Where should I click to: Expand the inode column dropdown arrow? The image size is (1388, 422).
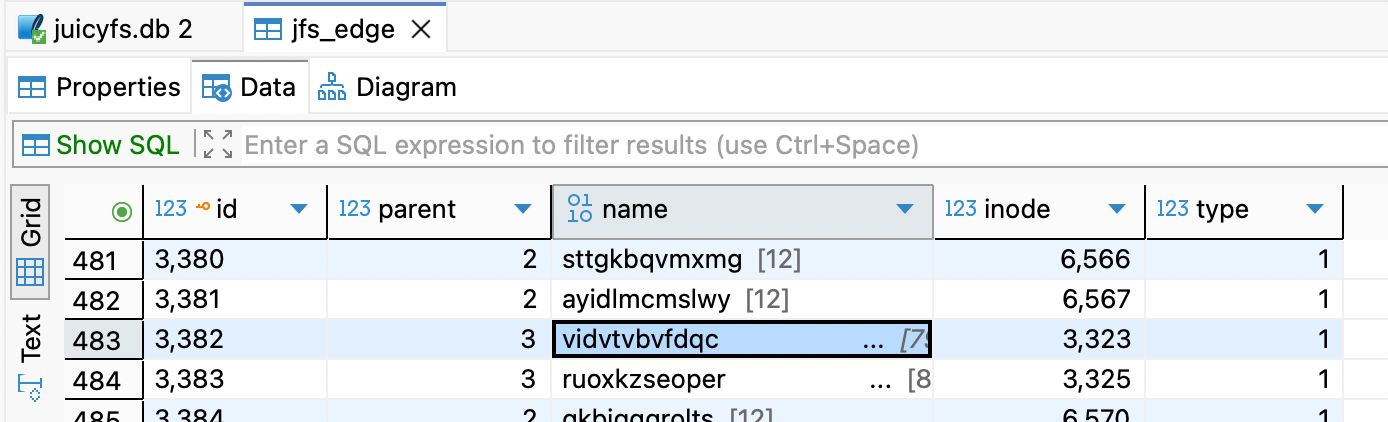(1117, 209)
